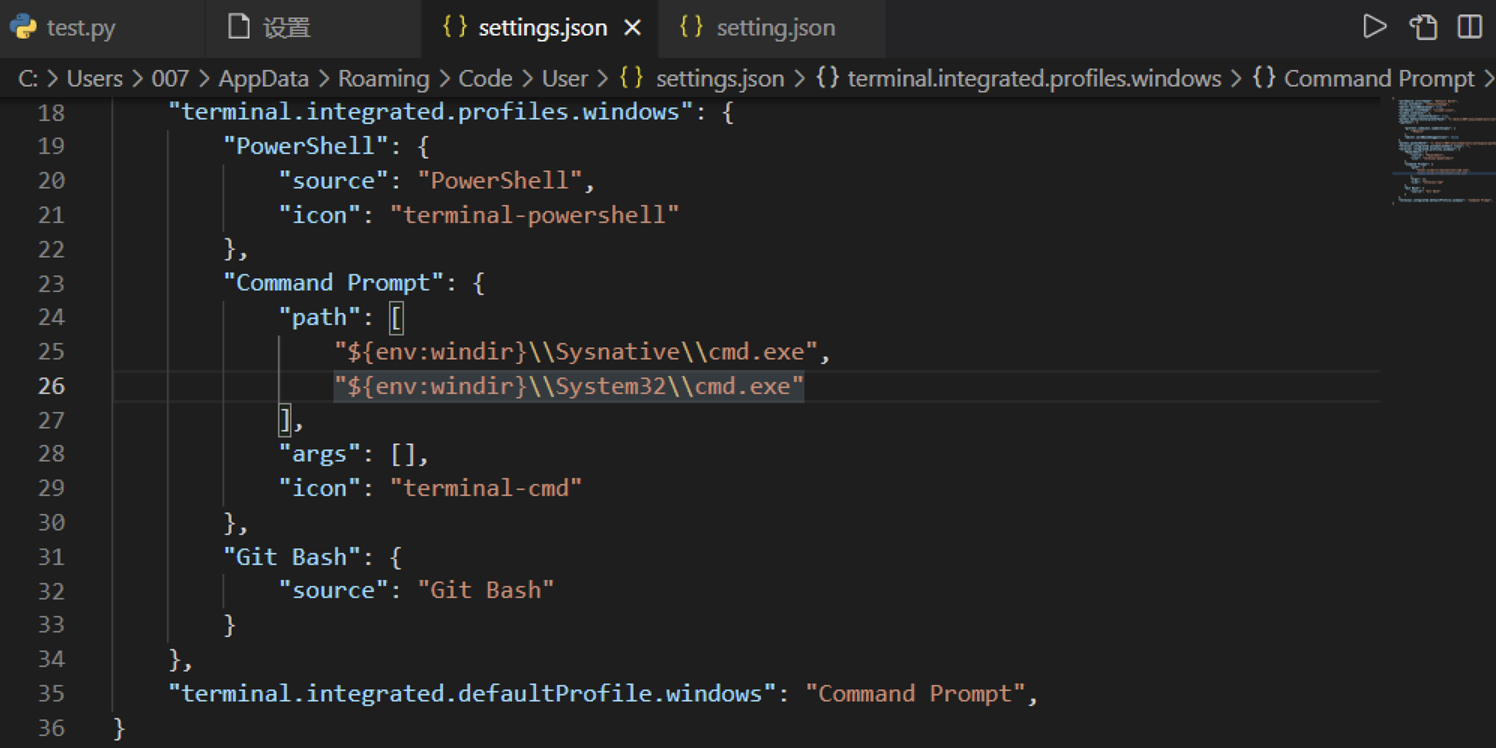Screen dimensions: 1496x748
Task: Click the braces icon on setting.json tab
Action: [691, 27]
